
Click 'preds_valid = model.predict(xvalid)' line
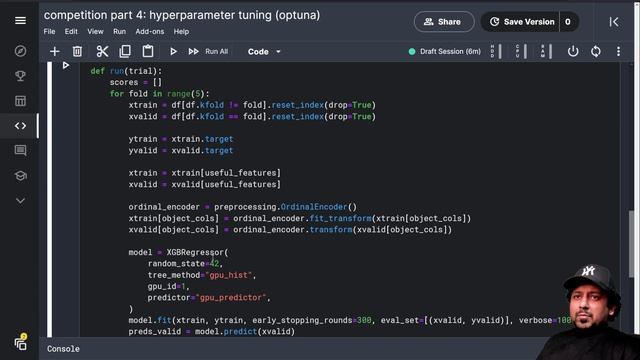(x=211, y=331)
